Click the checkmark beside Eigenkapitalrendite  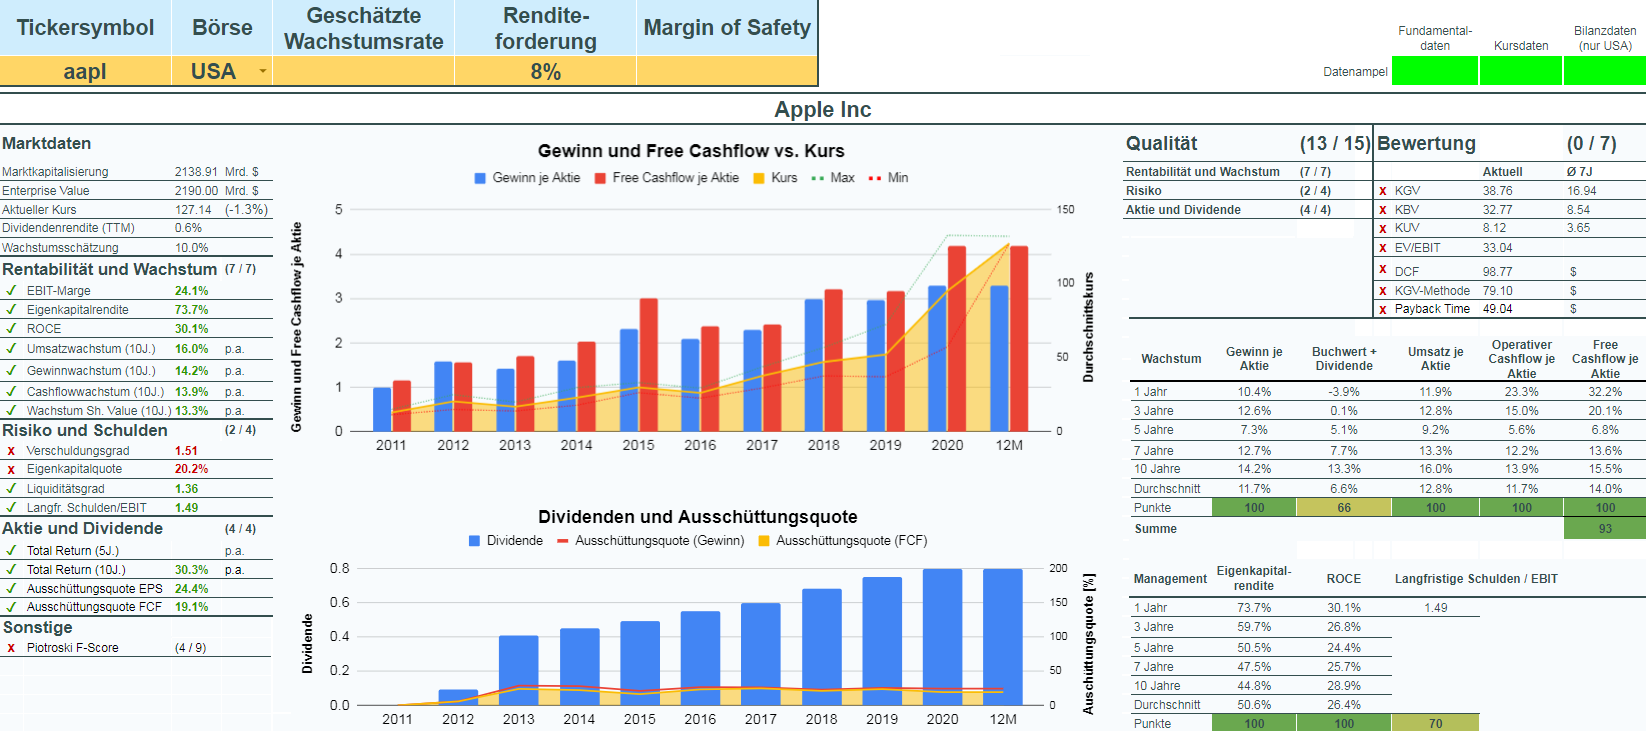(11, 310)
